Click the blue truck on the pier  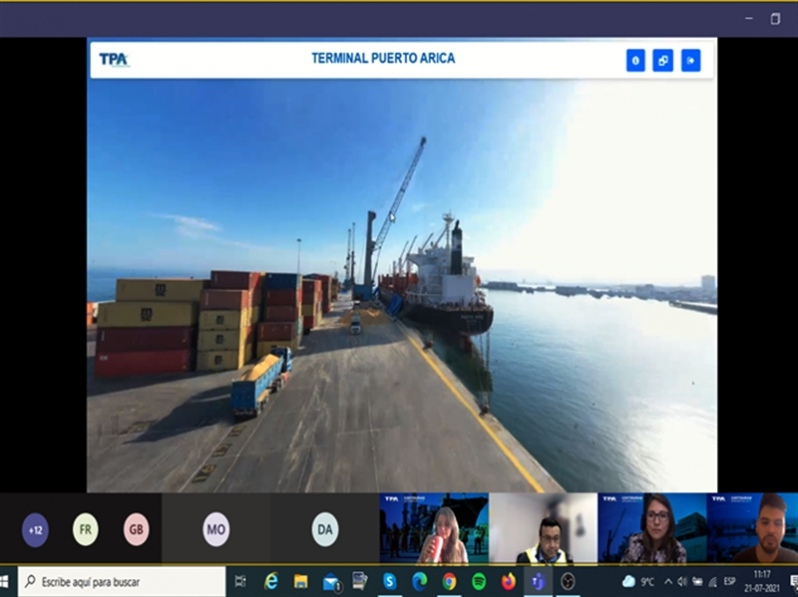[261, 382]
